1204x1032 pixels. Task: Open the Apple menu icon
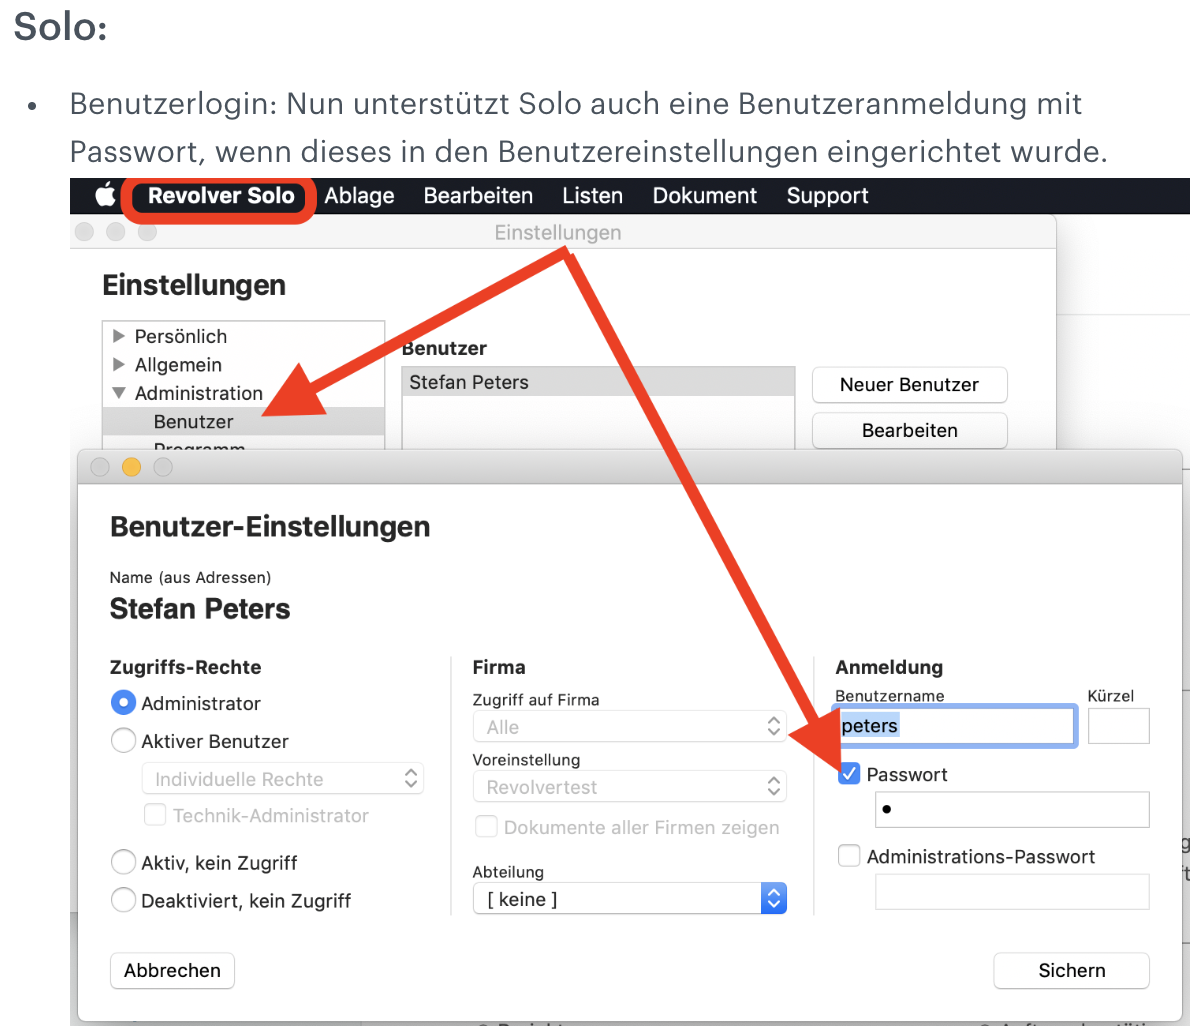click(x=105, y=196)
